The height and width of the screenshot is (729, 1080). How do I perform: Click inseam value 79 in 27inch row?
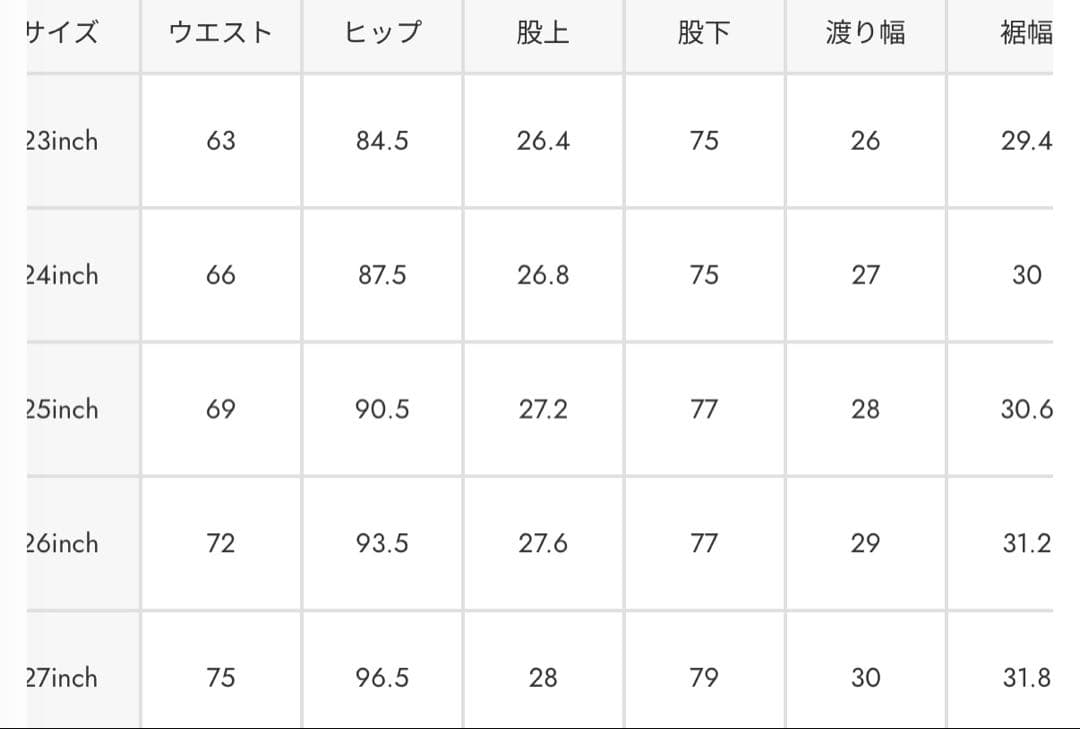pos(704,677)
